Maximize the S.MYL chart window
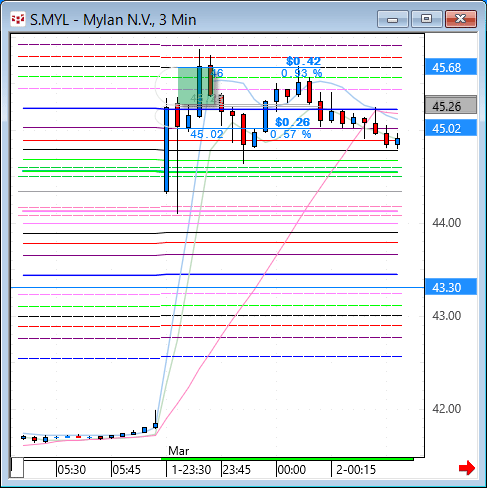This screenshot has height=488, width=487. [427, 19]
